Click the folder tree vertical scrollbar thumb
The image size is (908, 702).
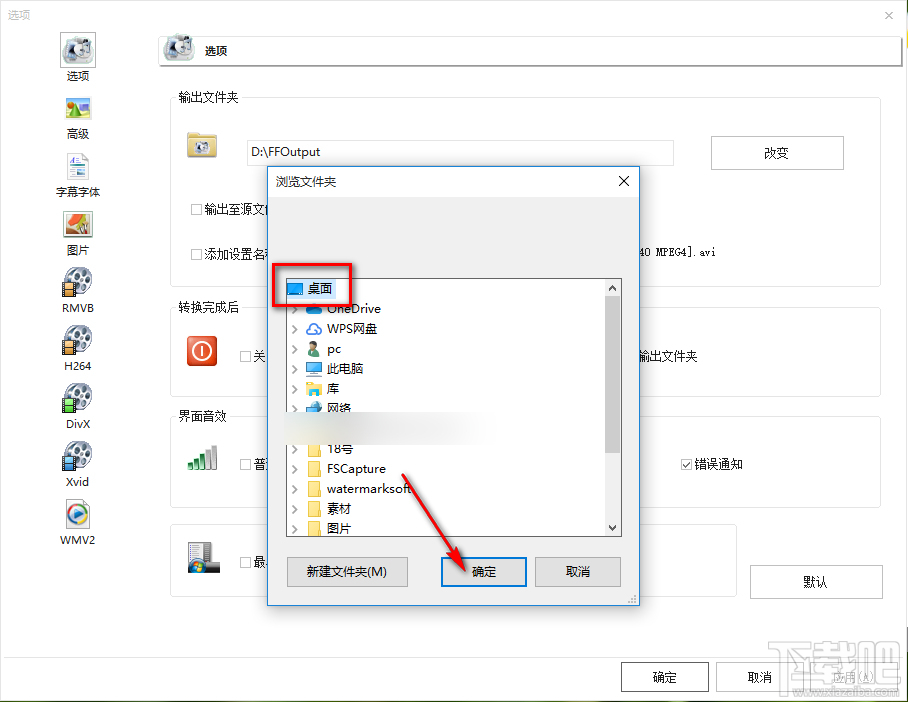tap(613, 374)
